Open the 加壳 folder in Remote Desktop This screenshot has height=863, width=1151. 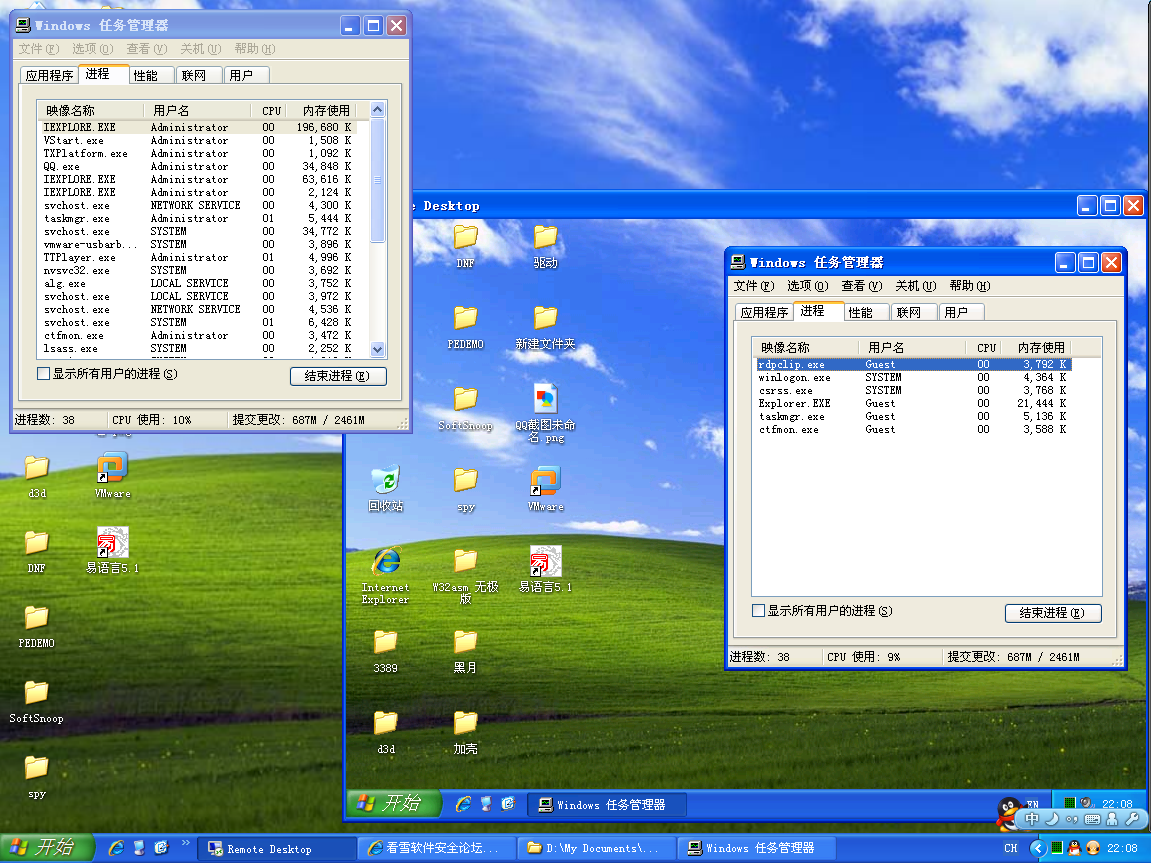[465, 732]
